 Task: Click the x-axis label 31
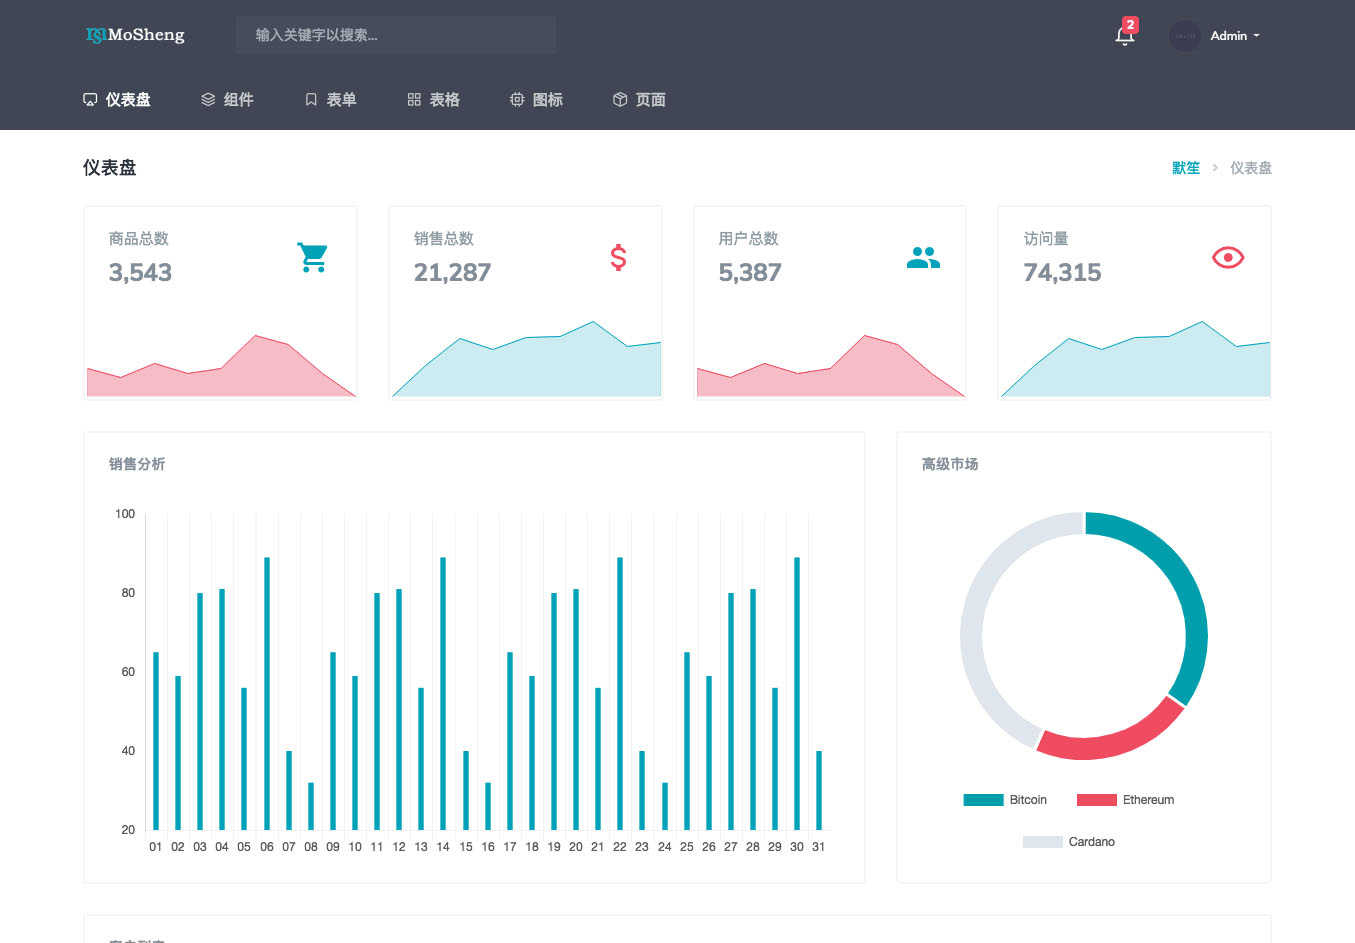tap(818, 847)
